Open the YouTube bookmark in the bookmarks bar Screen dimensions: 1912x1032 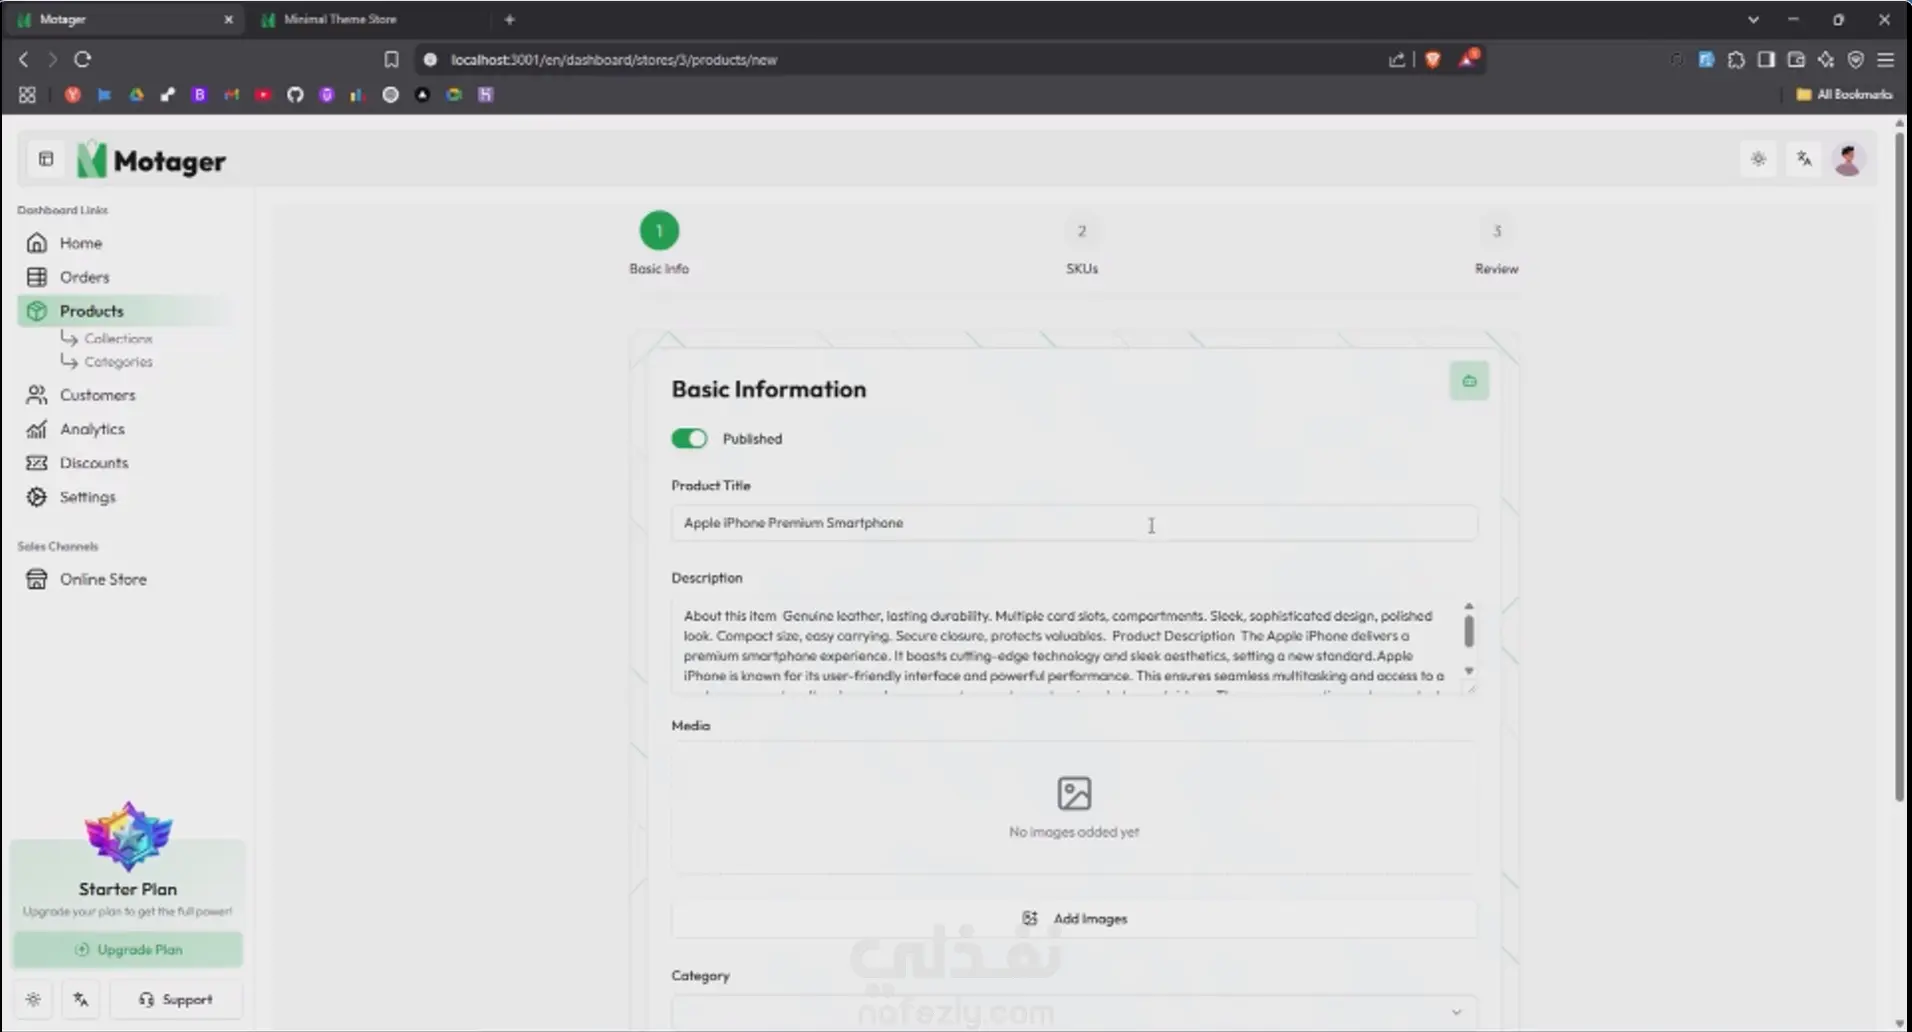(263, 95)
